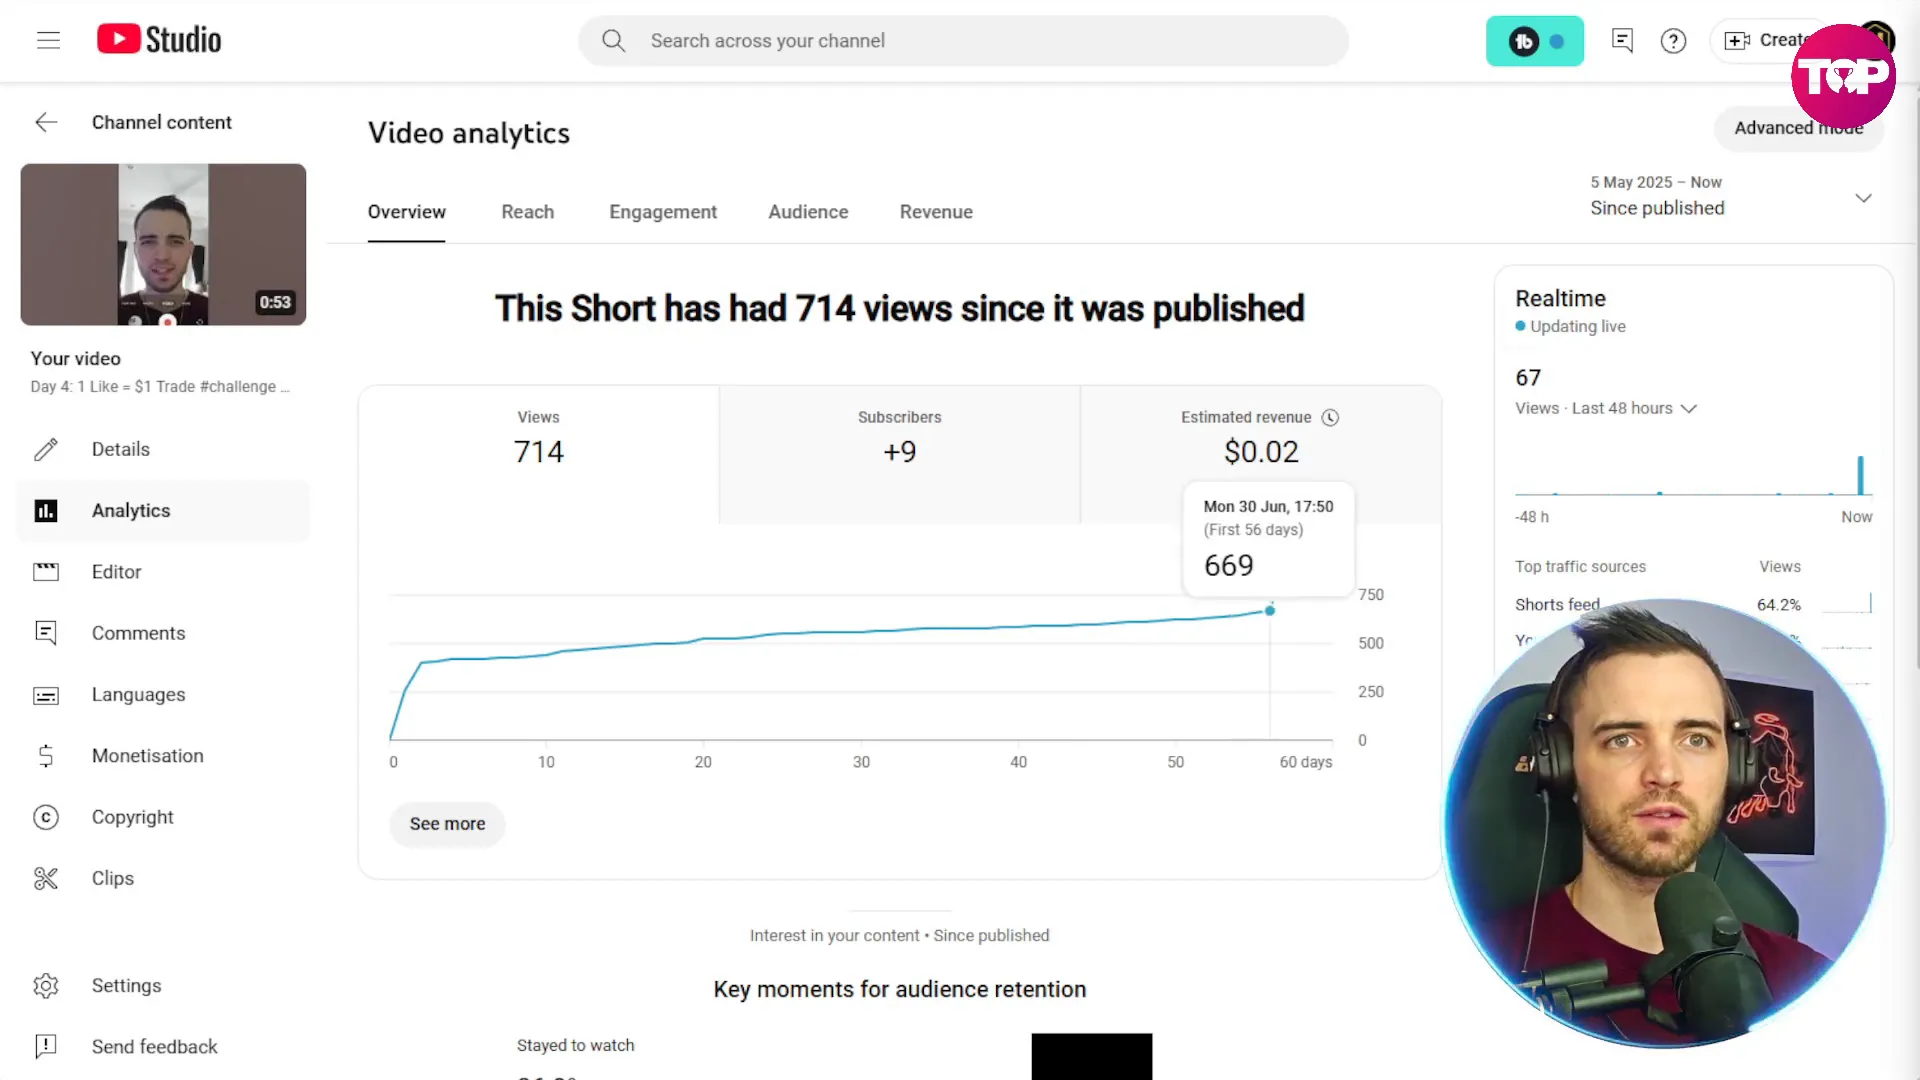1920x1080 pixels.
Task: Click the Clips scissors icon
Action: click(46, 878)
